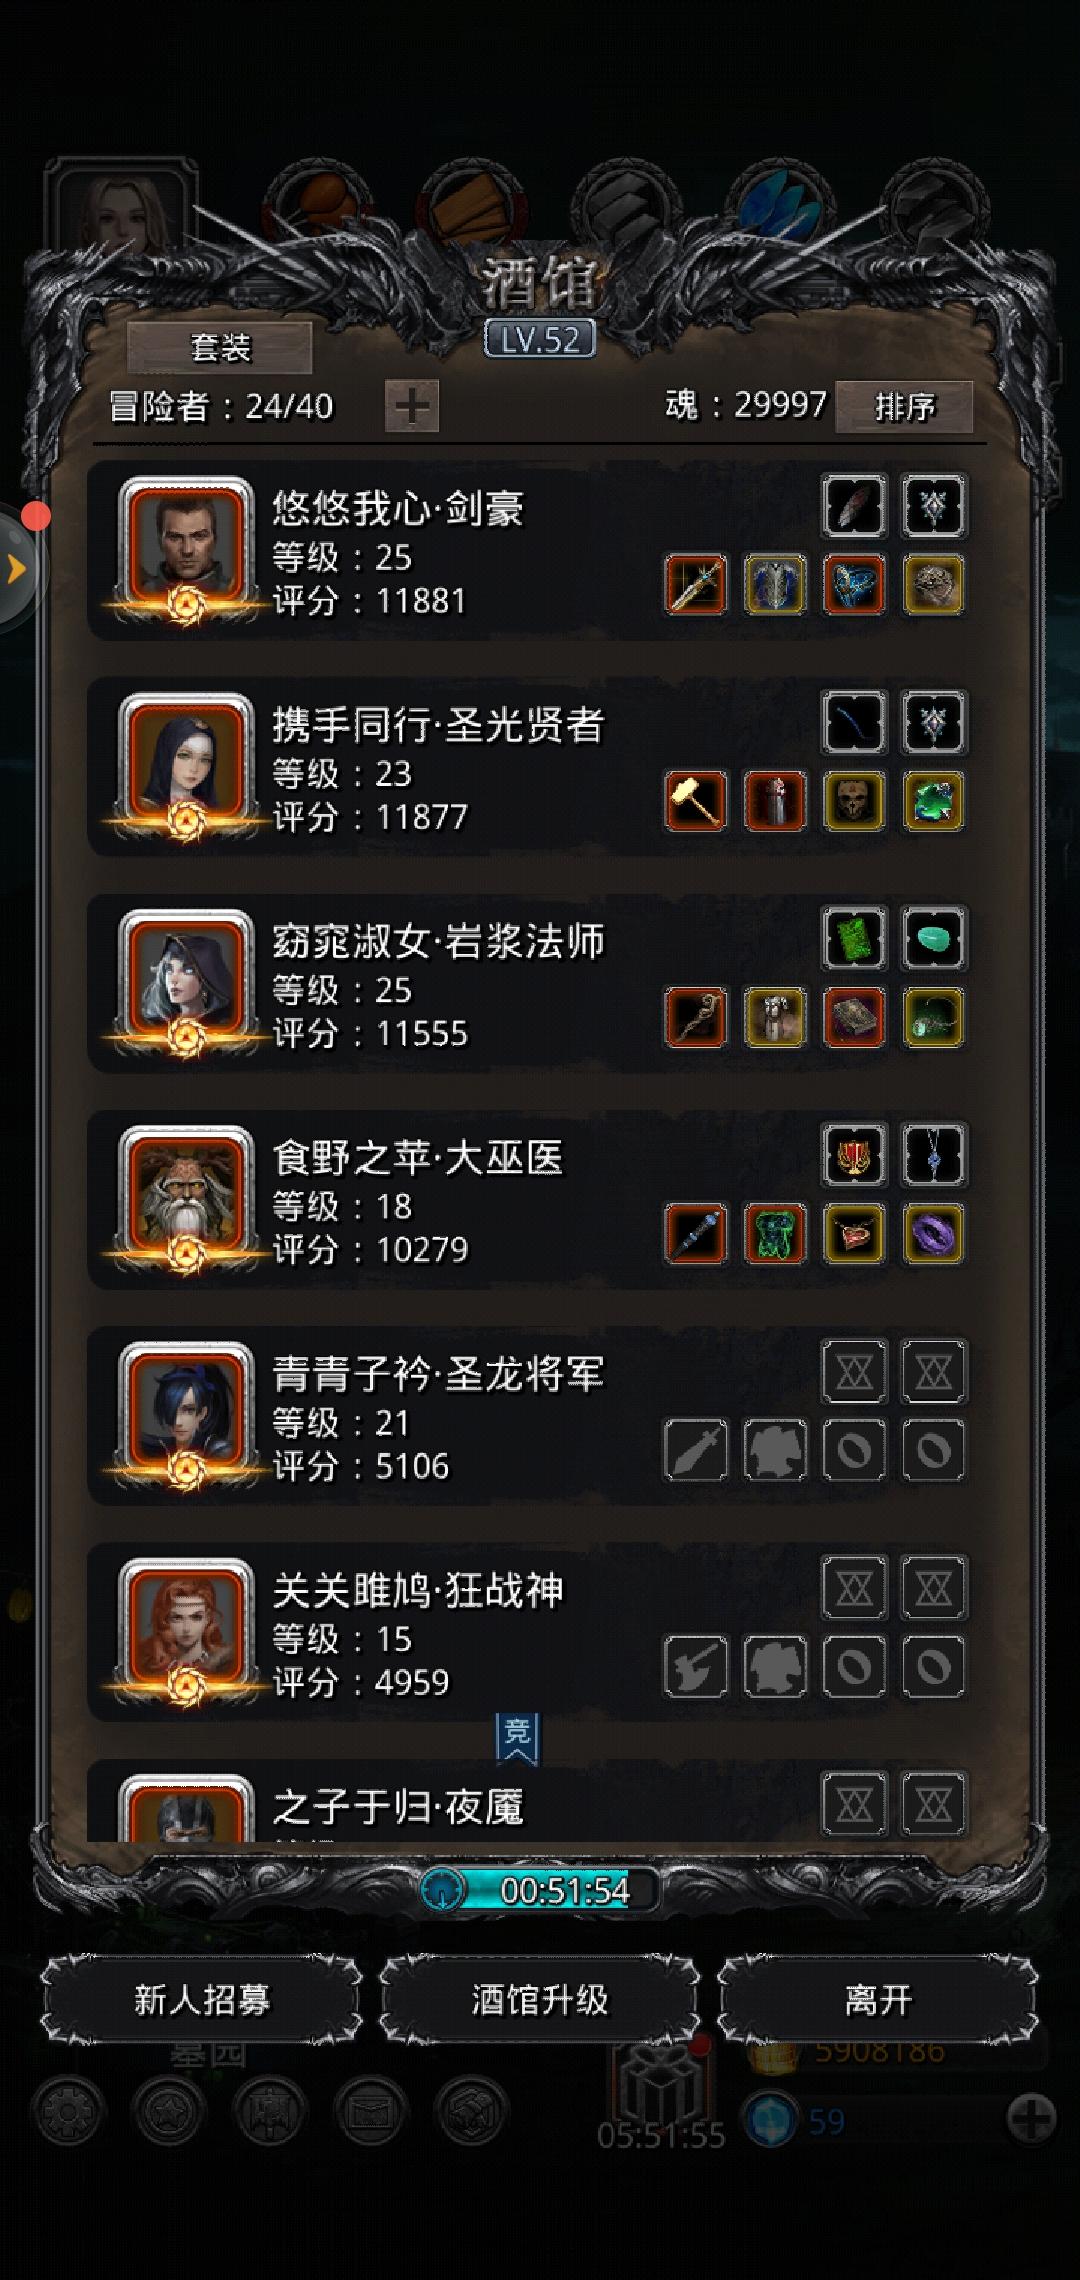The image size is (1080, 2280).
Task: Tap the empty weapon slot of 青青子衿·圣龙将军
Action: coord(696,1450)
